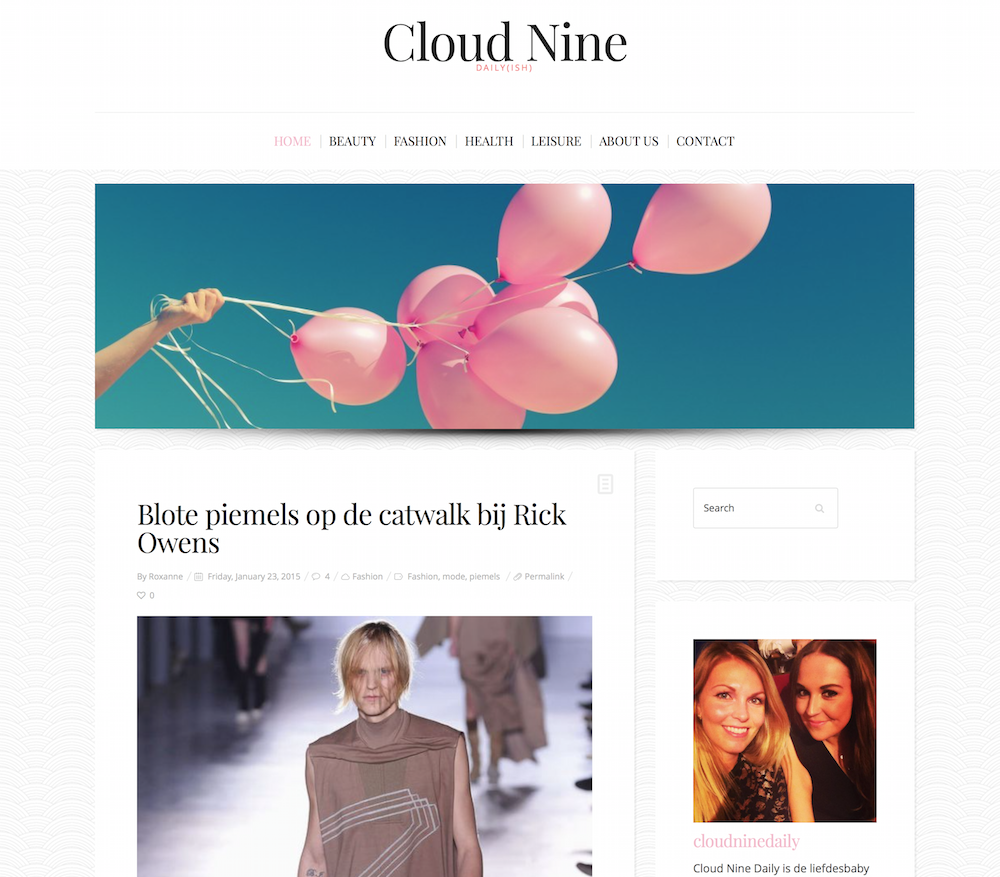Navigate to LEISURE page
The height and width of the screenshot is (877, 1000).
pos(556,141)
